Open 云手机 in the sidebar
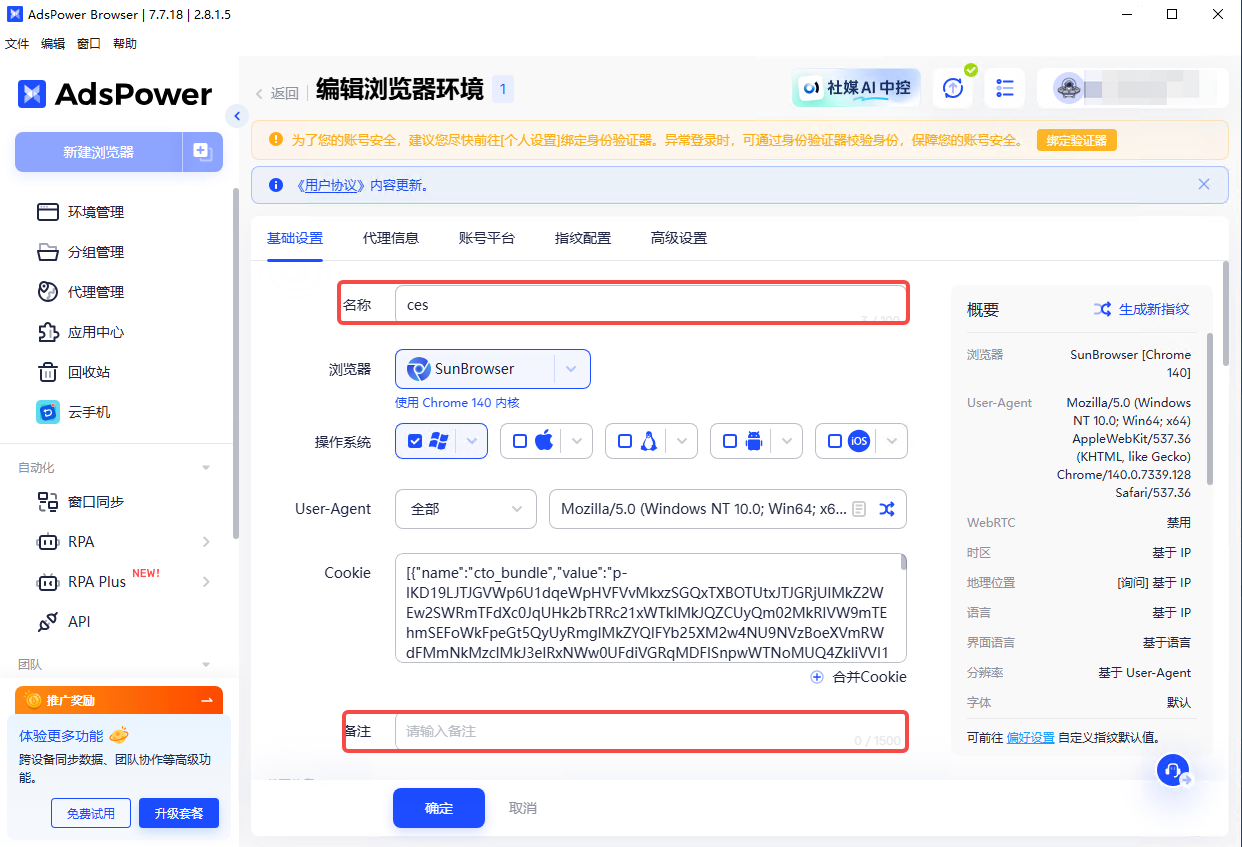Image resolution: width=1242 pixels, height=847 pixels. 88,412
